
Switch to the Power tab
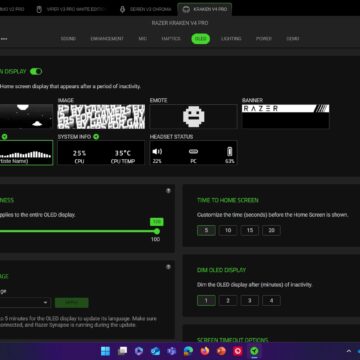coord(264,39)
